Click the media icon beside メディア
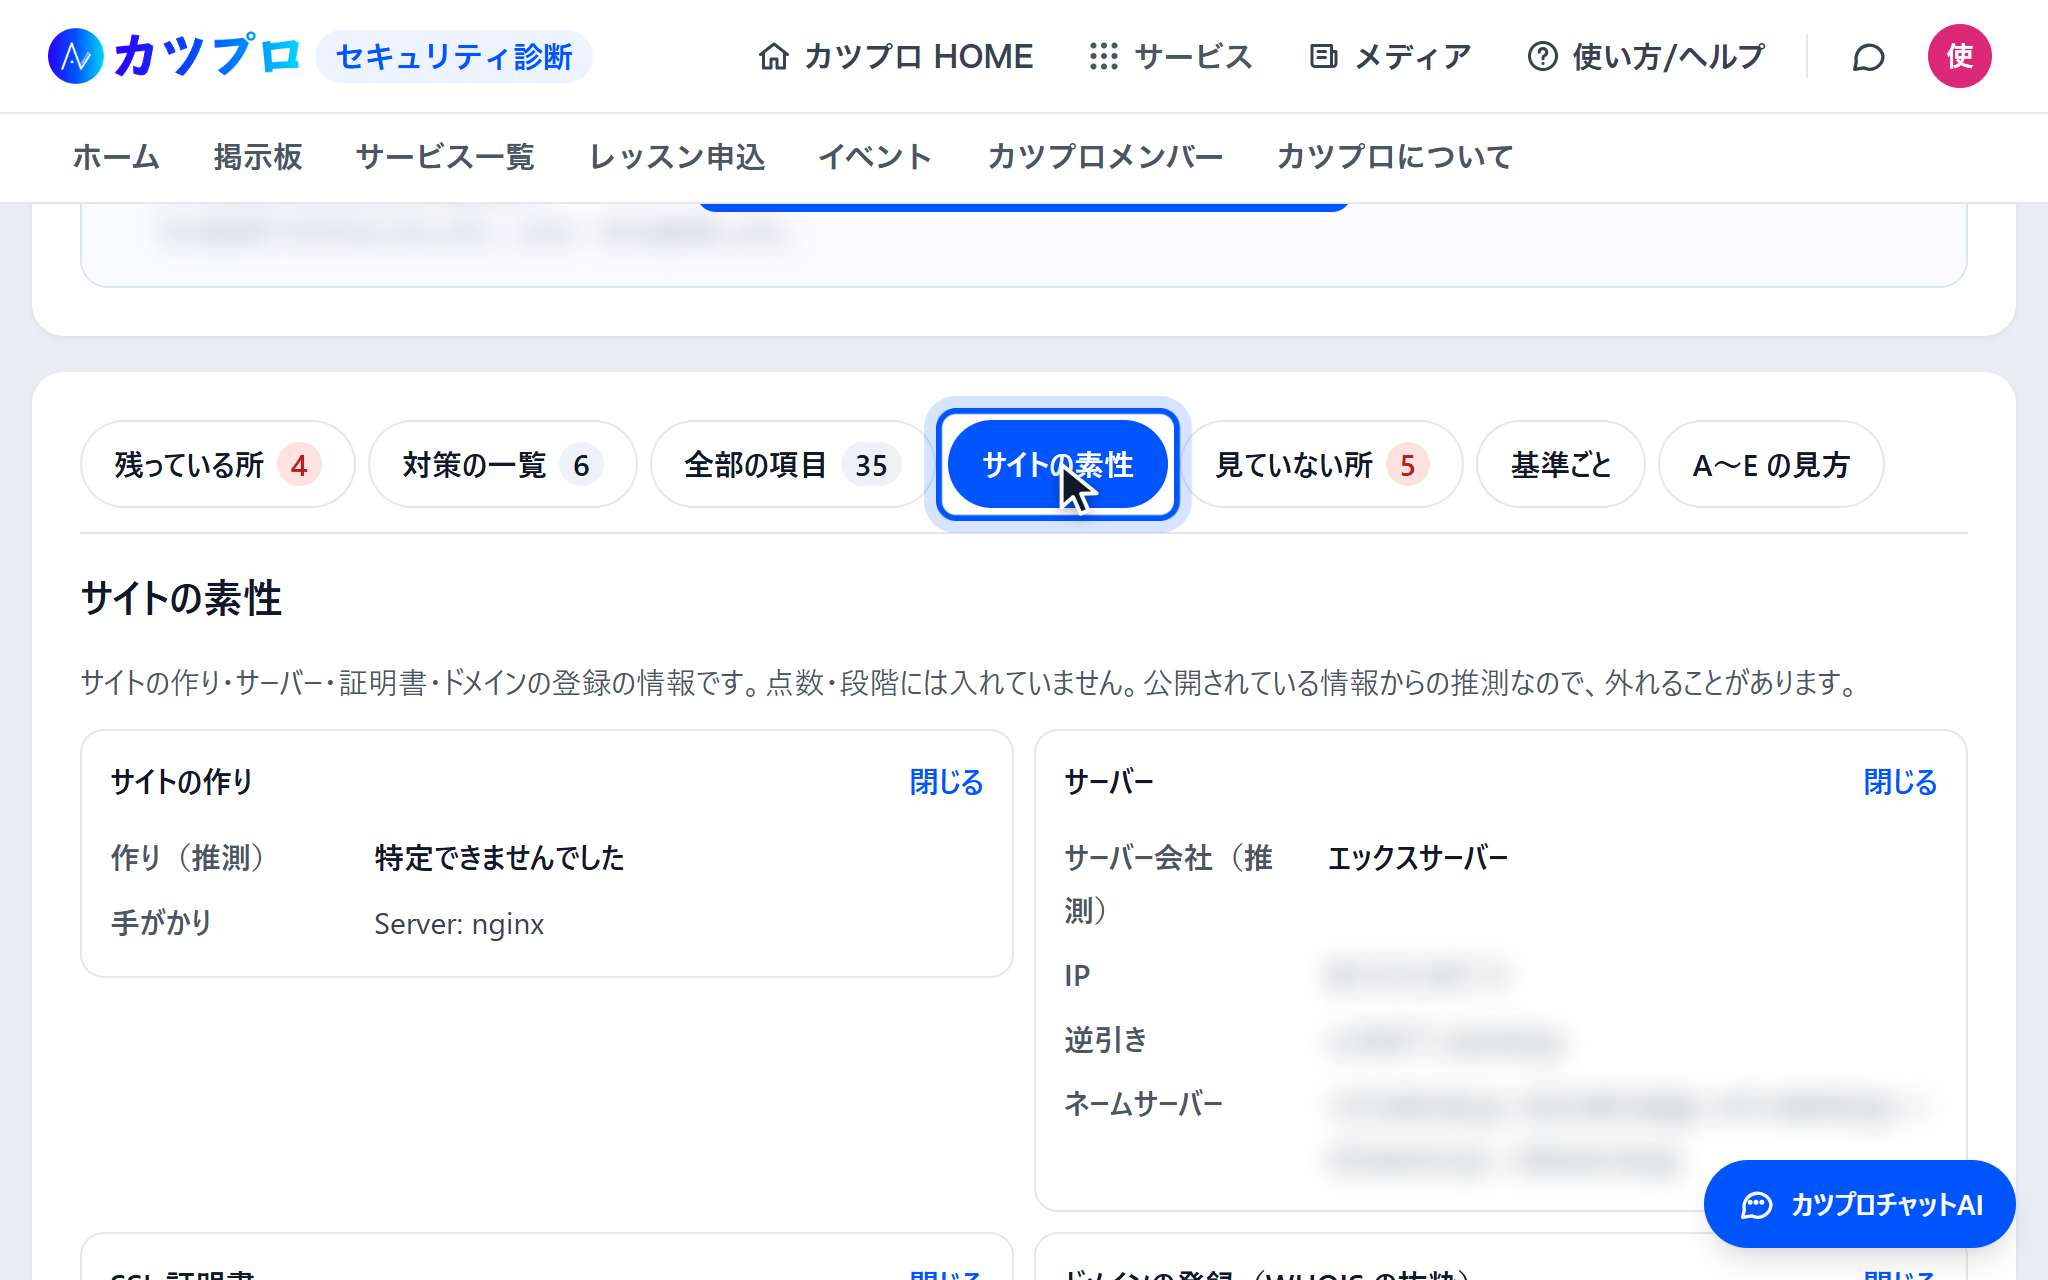Screen dimensions: 2048x1280 click(x=1324, y=56)
